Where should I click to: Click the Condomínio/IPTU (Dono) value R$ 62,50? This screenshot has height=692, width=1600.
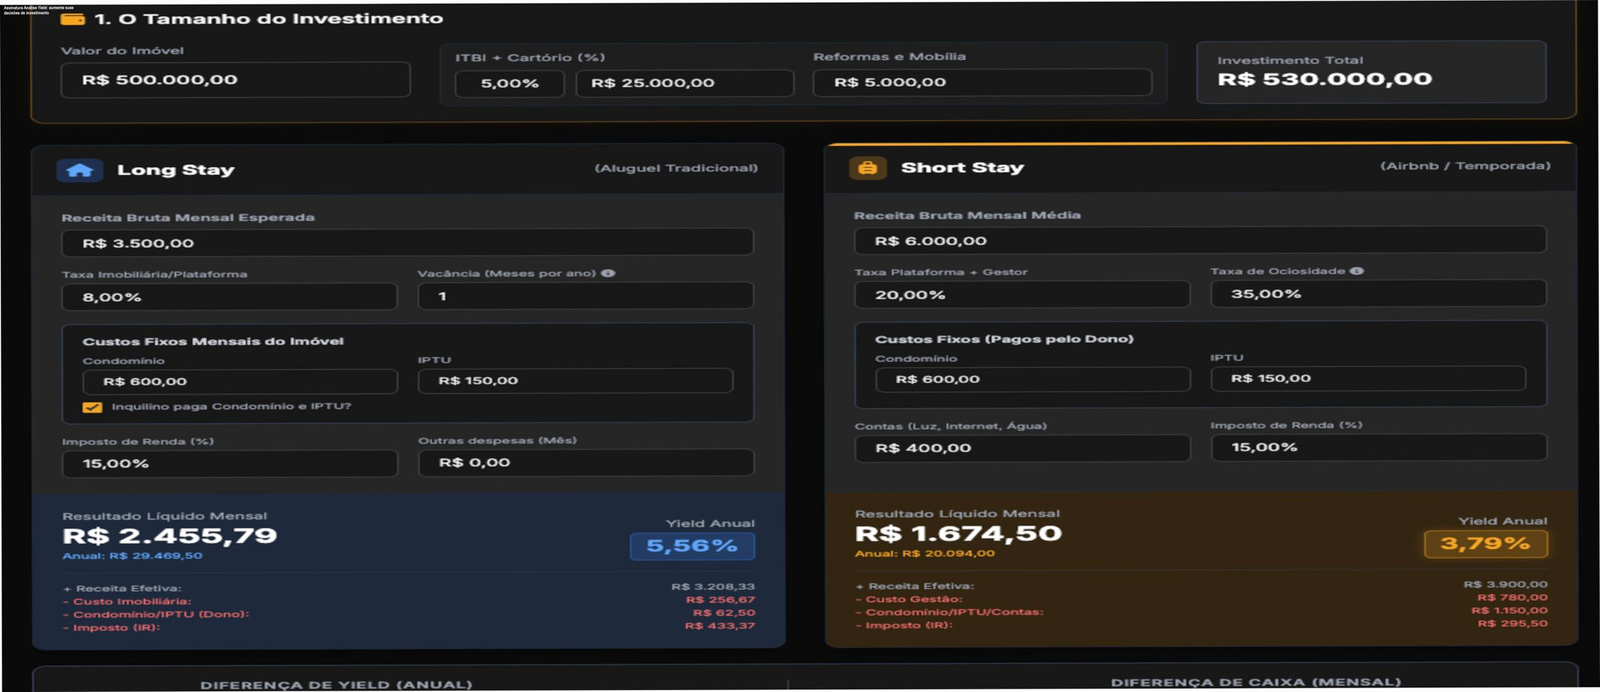click(x=724, y=613)
